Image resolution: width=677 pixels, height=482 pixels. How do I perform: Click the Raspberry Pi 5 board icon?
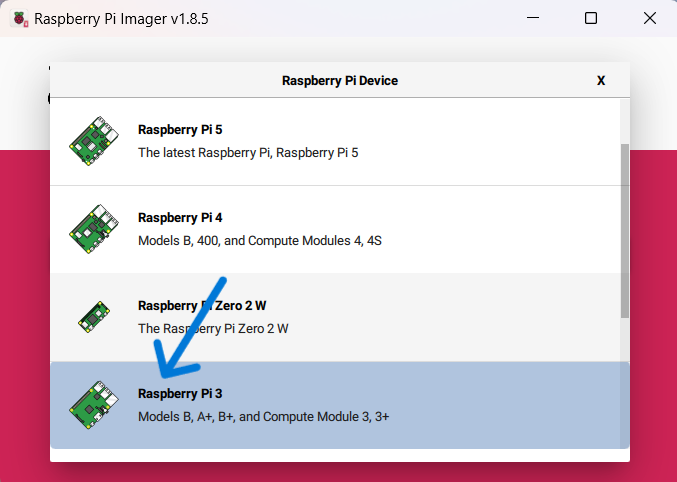click(94, 141)
